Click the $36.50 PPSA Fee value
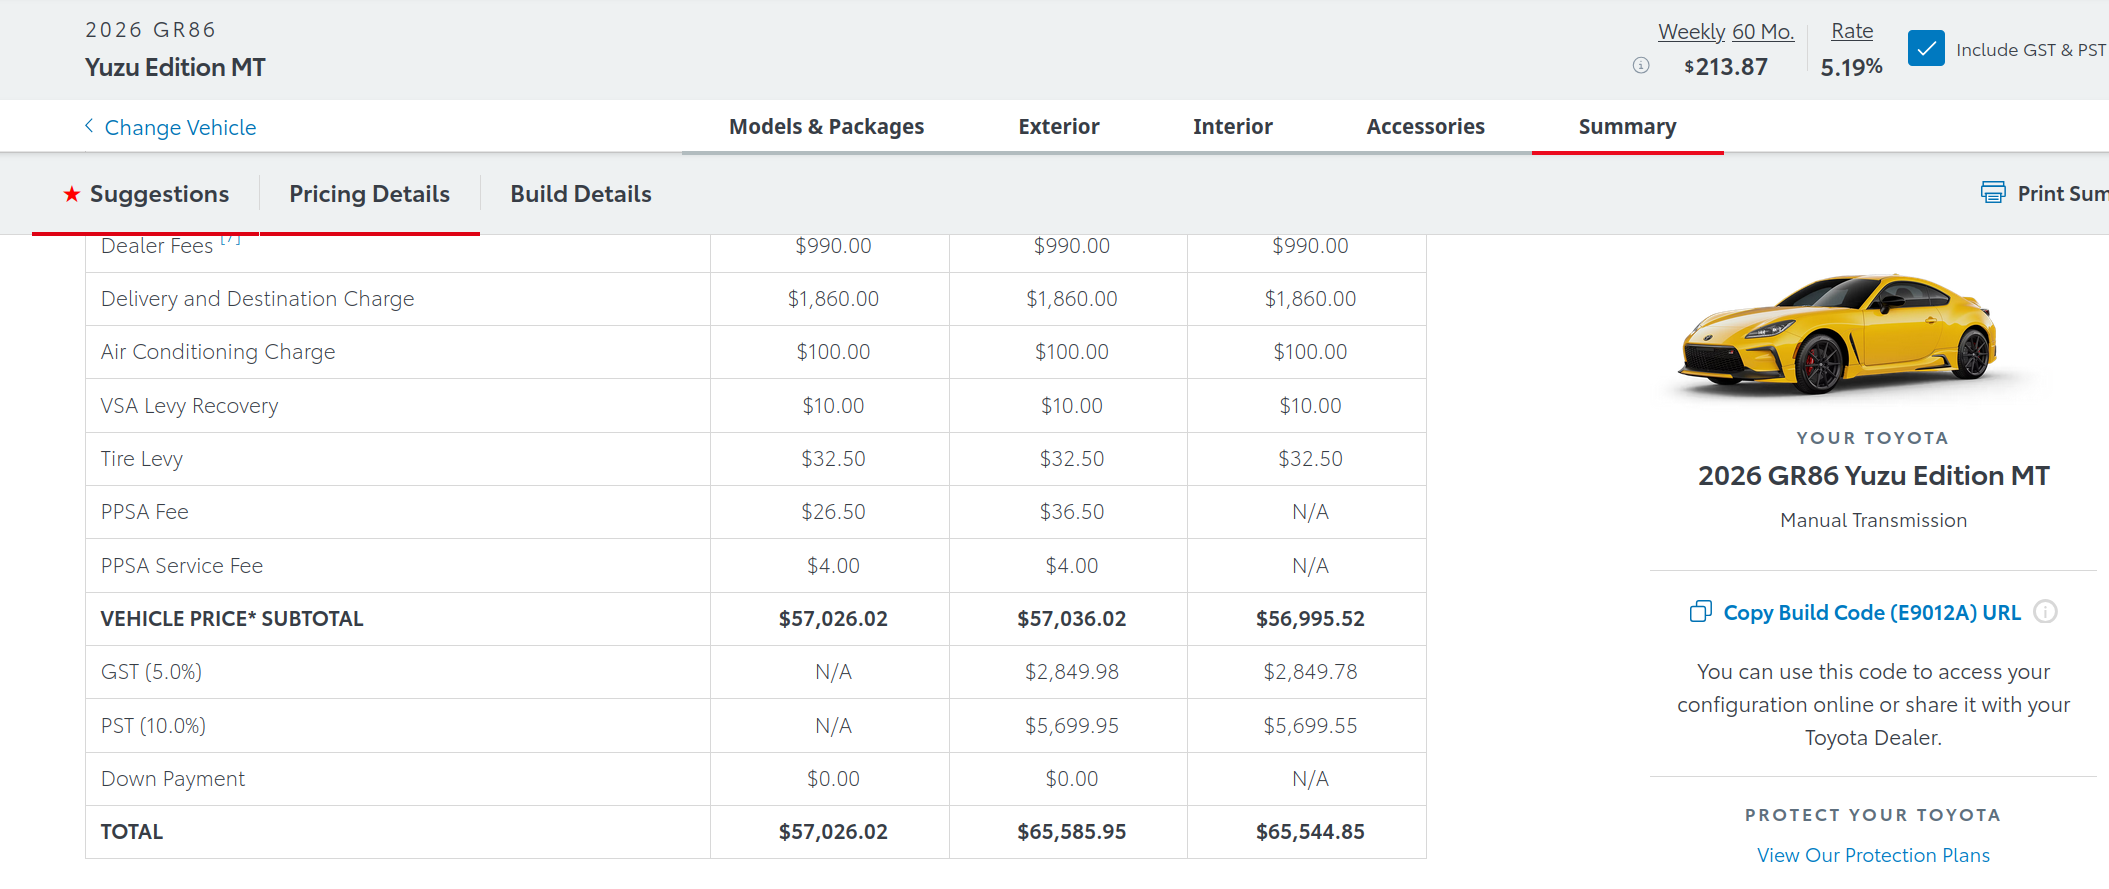 click(1071, 512)
